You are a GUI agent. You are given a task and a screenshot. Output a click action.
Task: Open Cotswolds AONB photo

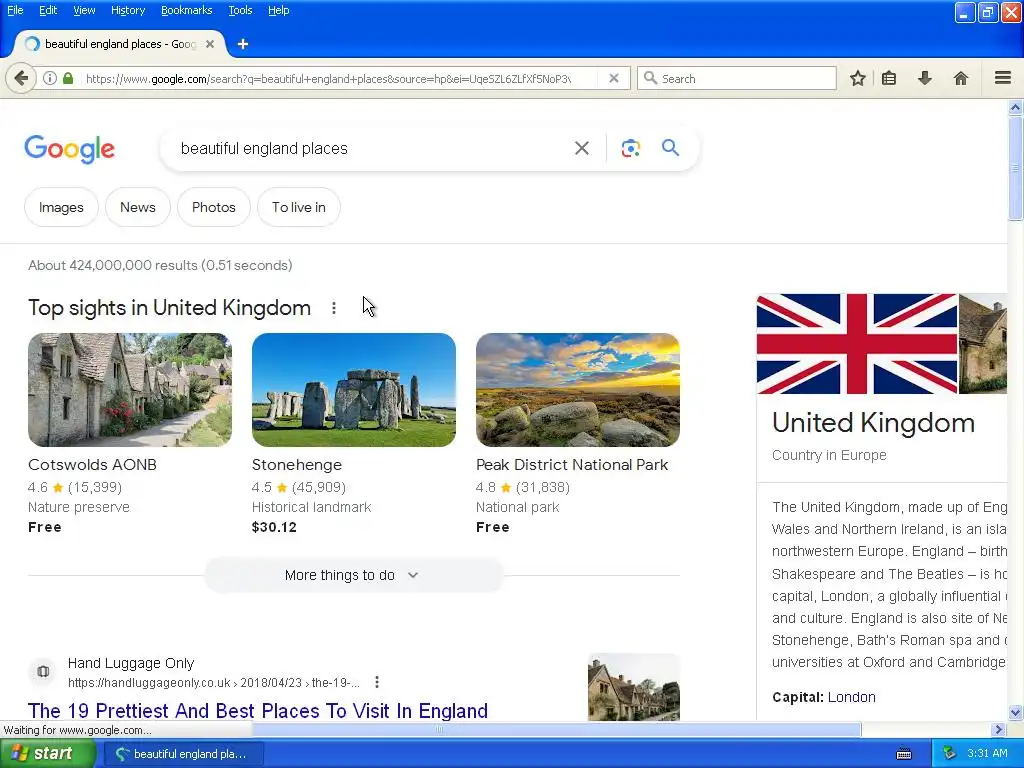pyautogui.click(x=130, y=390)
